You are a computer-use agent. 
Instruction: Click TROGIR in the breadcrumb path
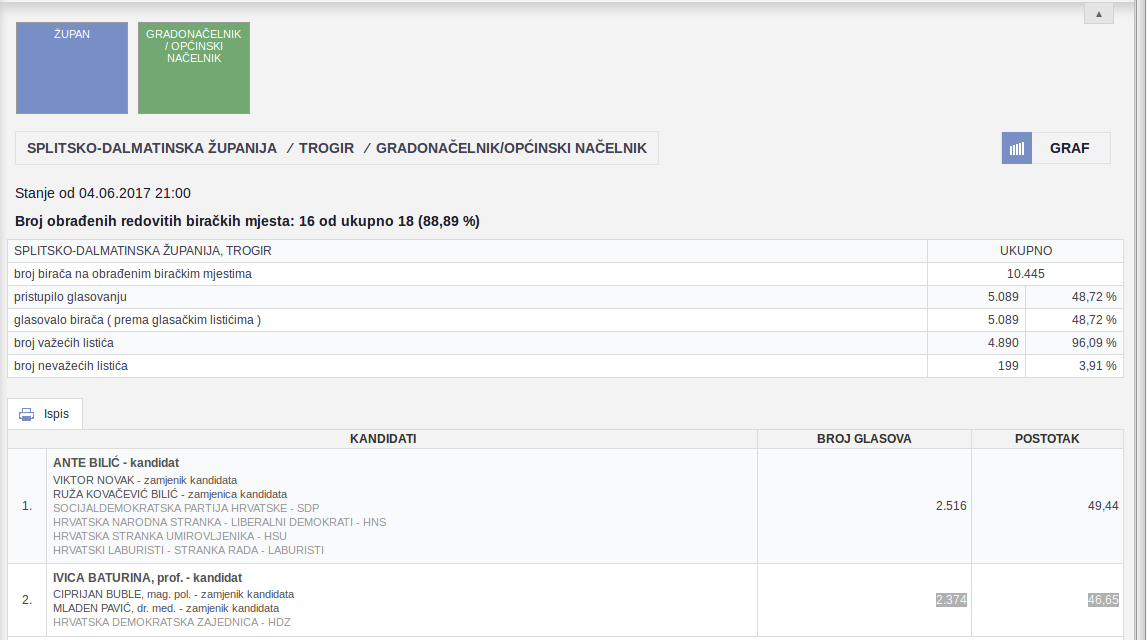[x=326, y=148]
